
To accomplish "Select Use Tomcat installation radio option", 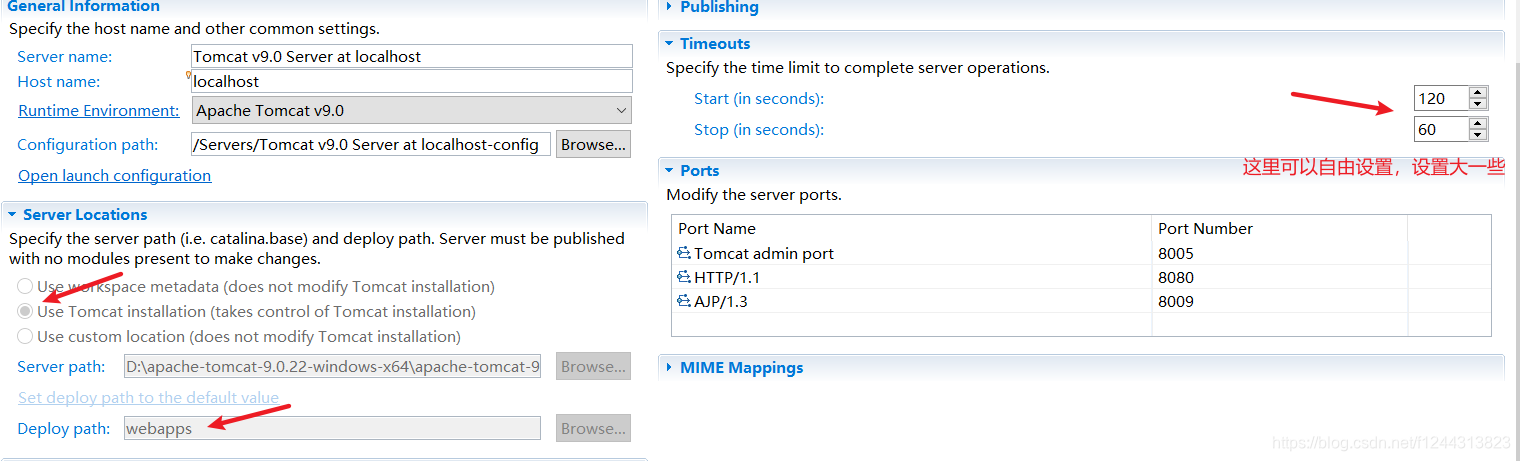I will [25, 312].
